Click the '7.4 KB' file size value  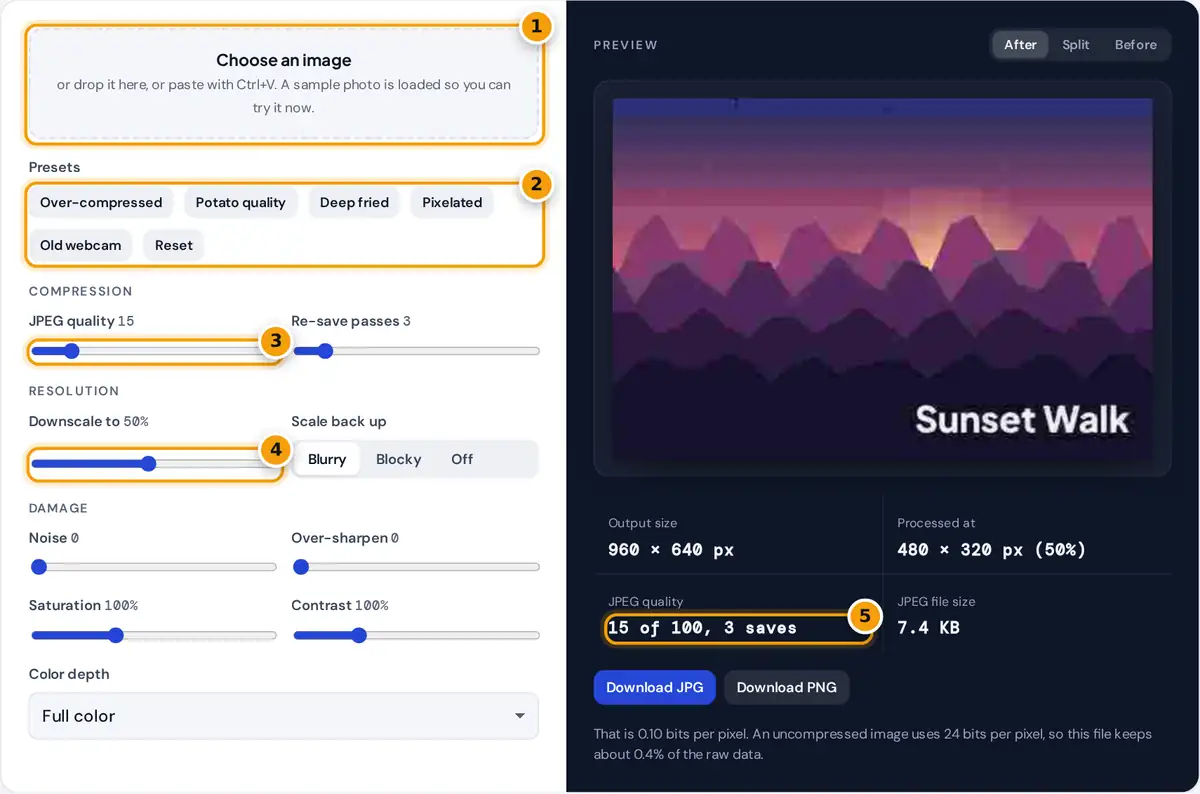pos(928,628)
